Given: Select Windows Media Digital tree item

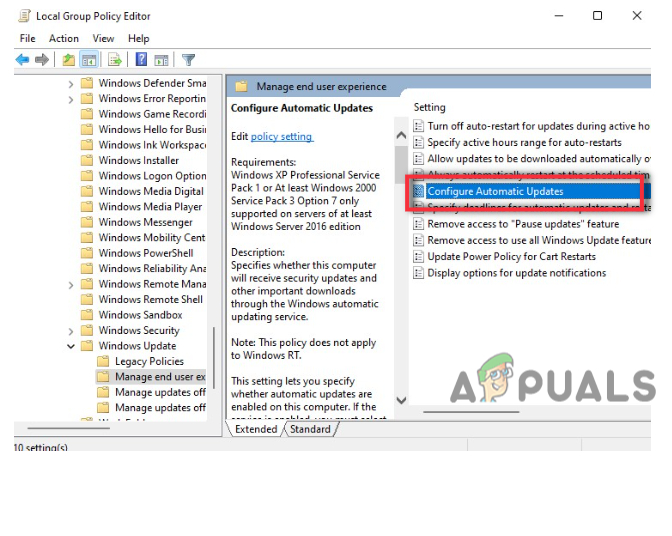Looking at the screenshot, I should (x=151, y=191).
